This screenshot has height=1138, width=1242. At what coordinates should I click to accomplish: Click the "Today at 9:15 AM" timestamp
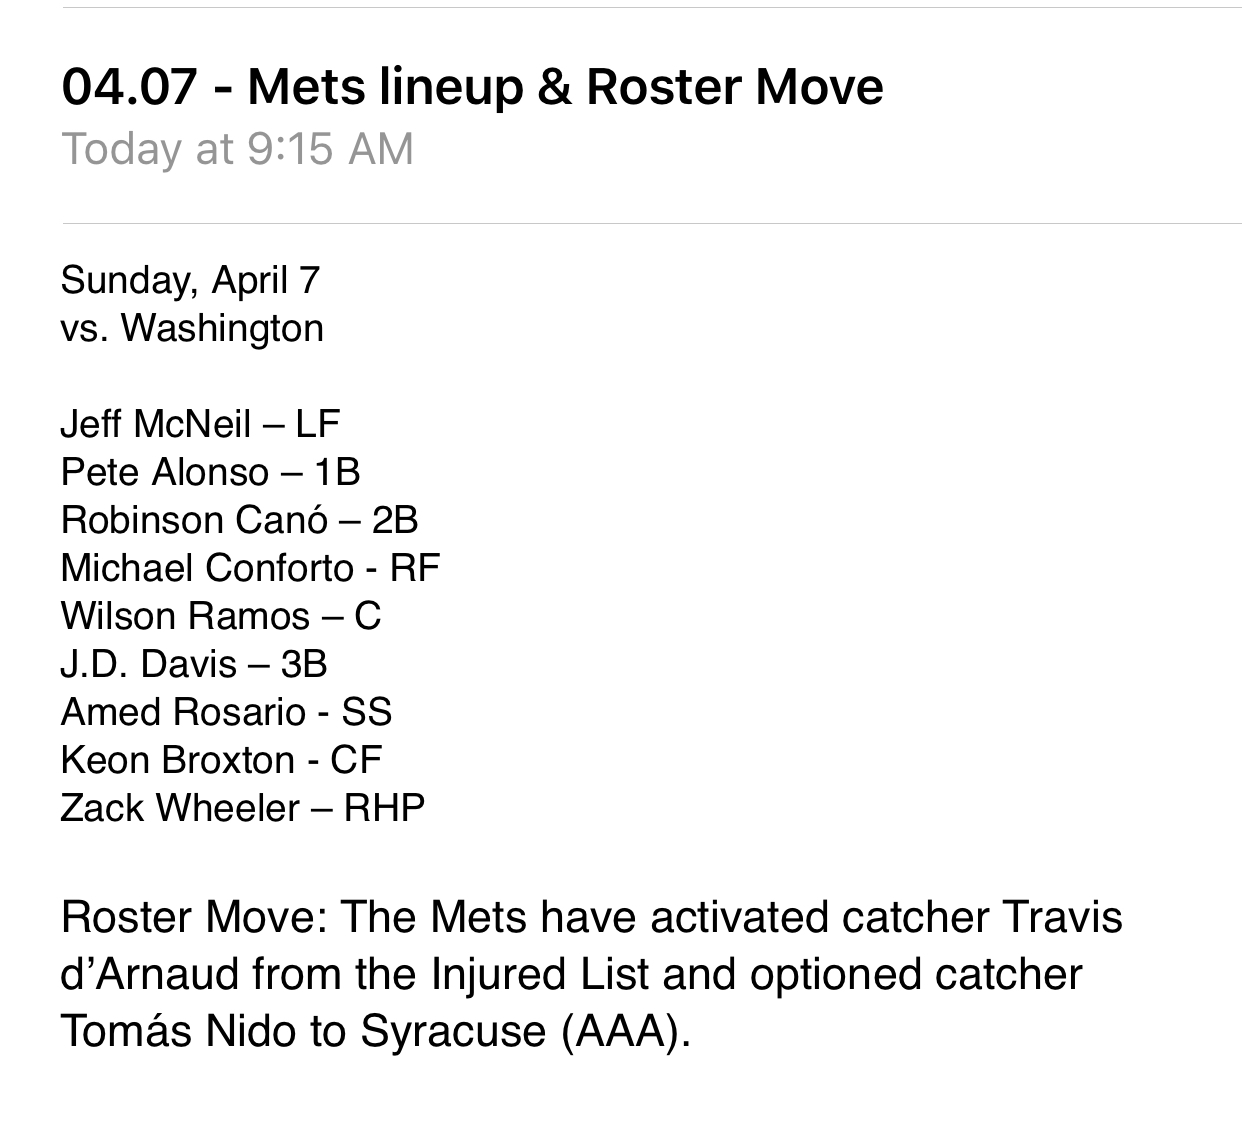coord(237,150)
